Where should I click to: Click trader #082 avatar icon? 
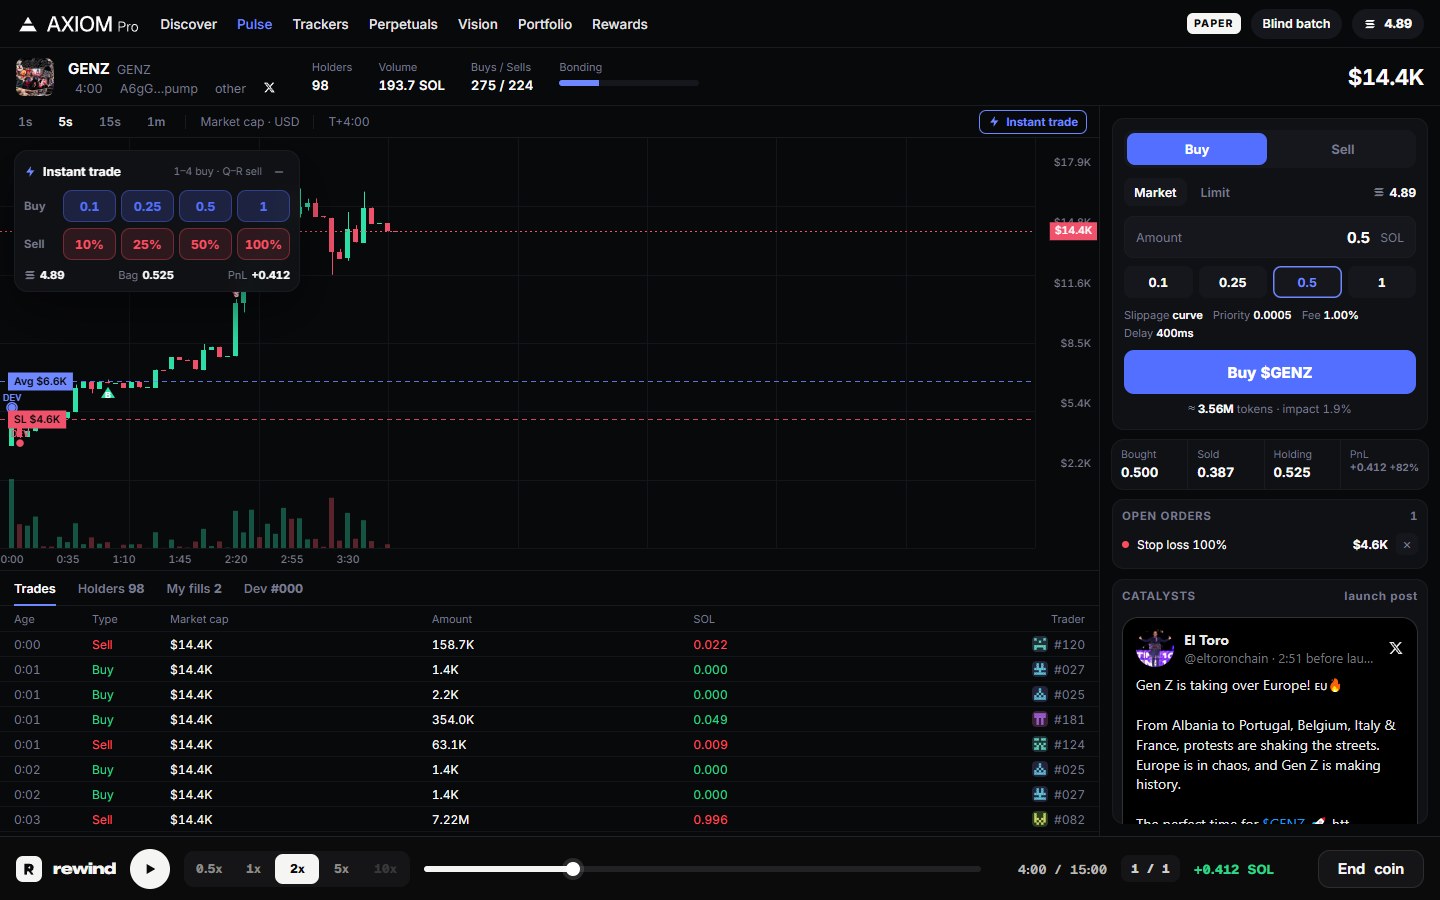pyautogui.click(x=1040, y=819)
